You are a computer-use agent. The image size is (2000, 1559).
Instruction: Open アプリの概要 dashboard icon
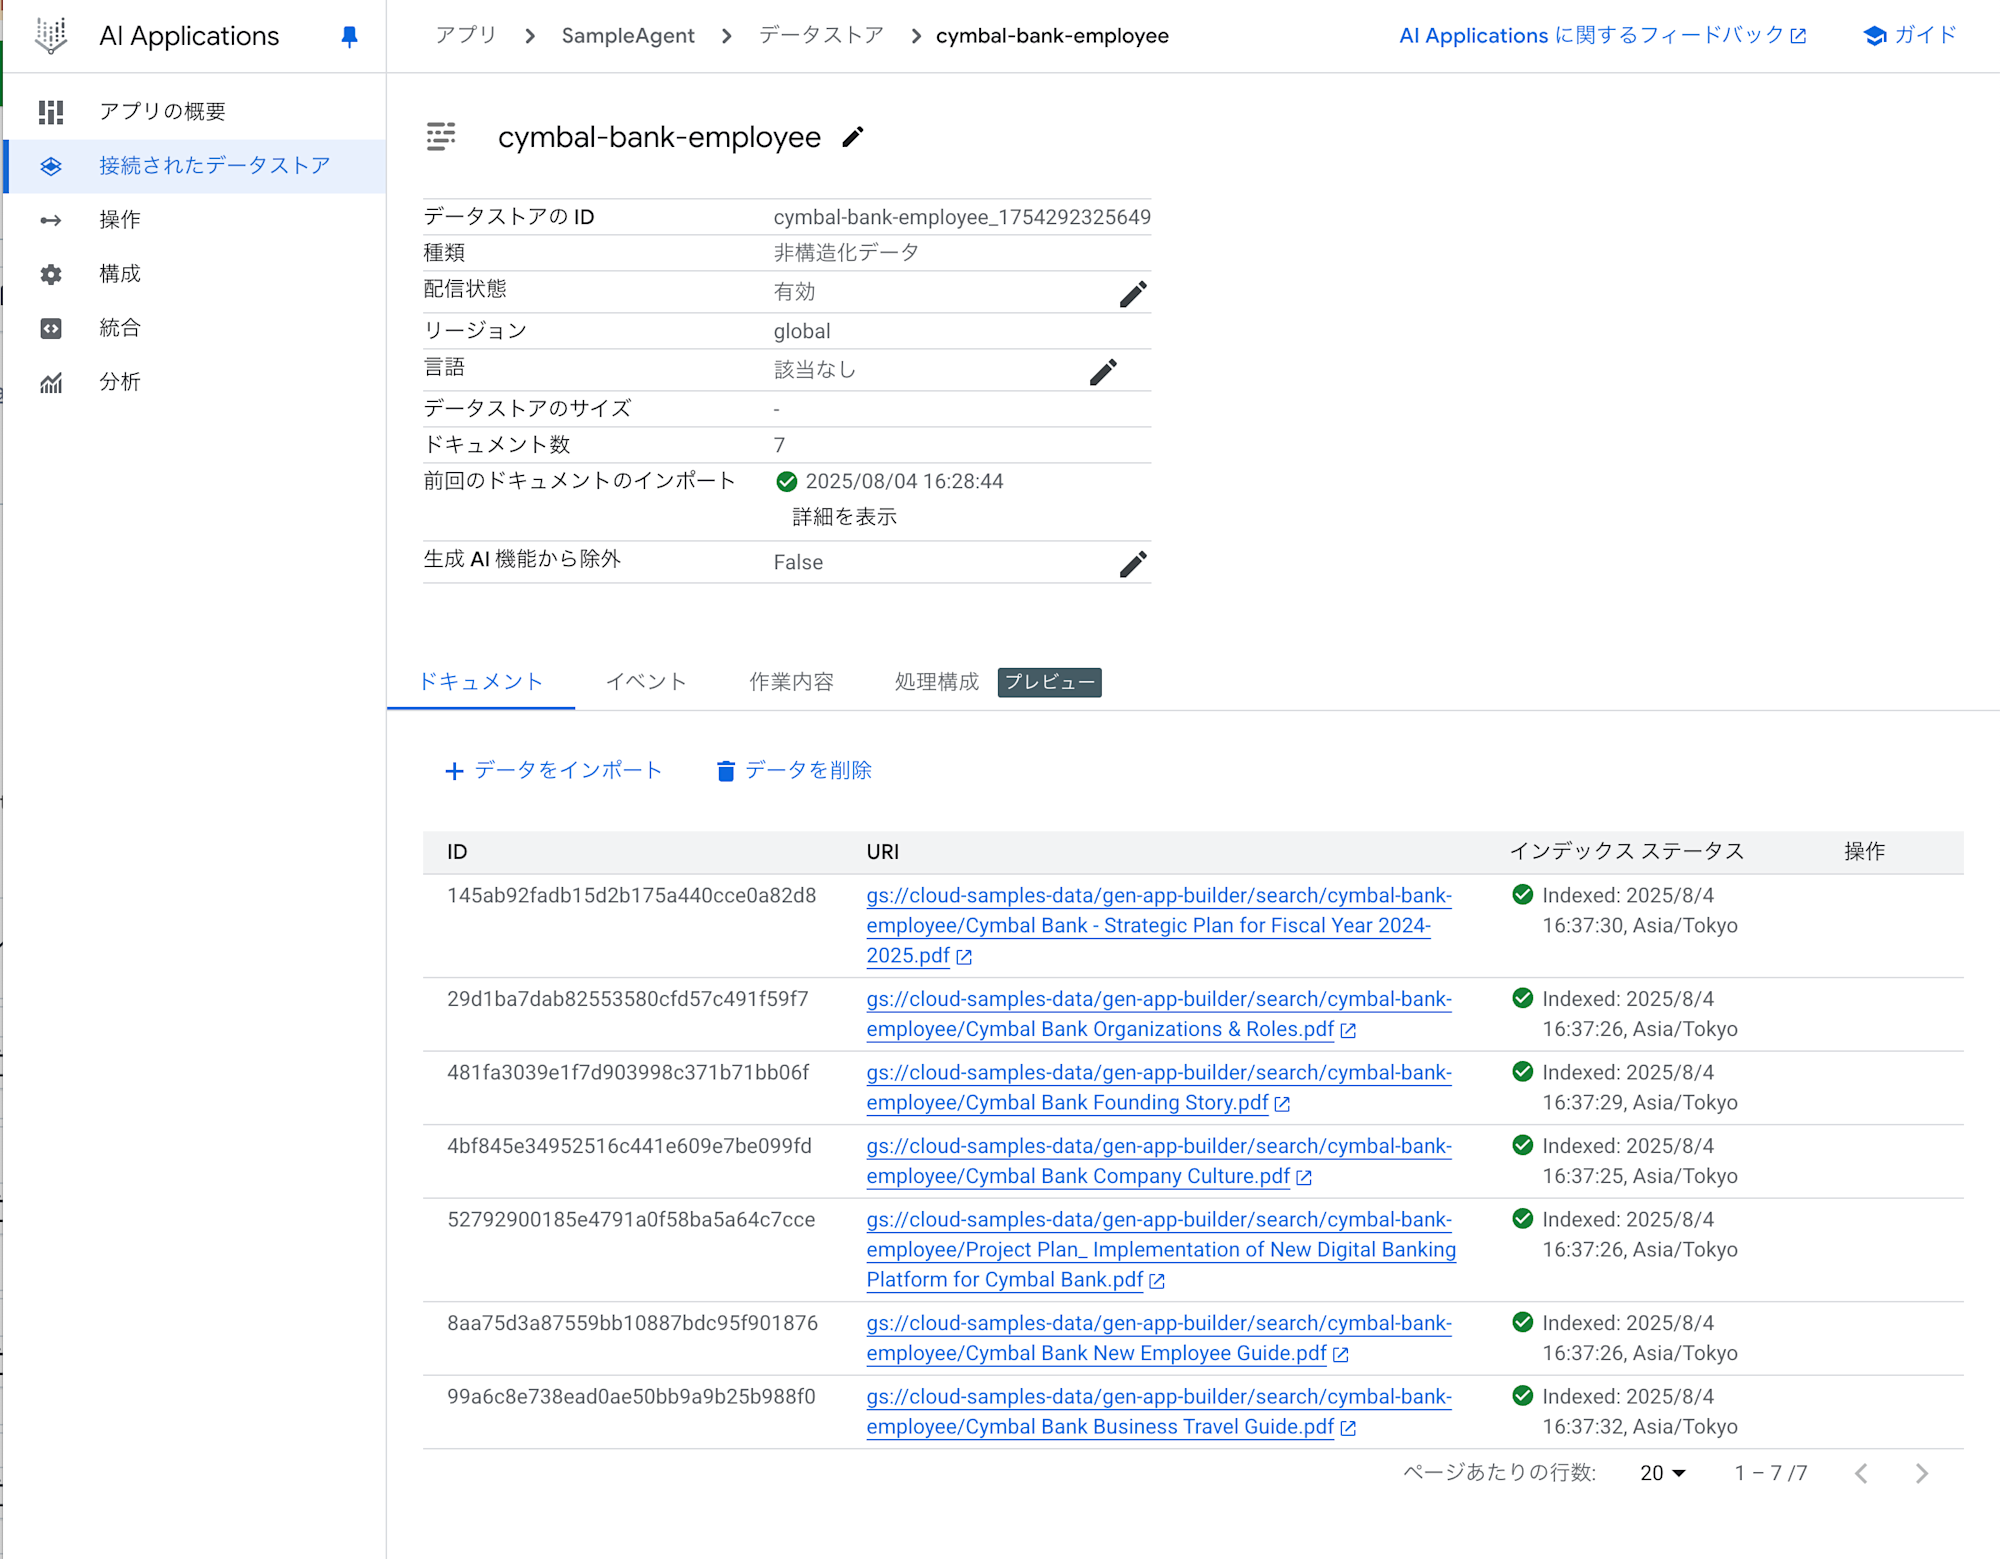coord(51,112)
